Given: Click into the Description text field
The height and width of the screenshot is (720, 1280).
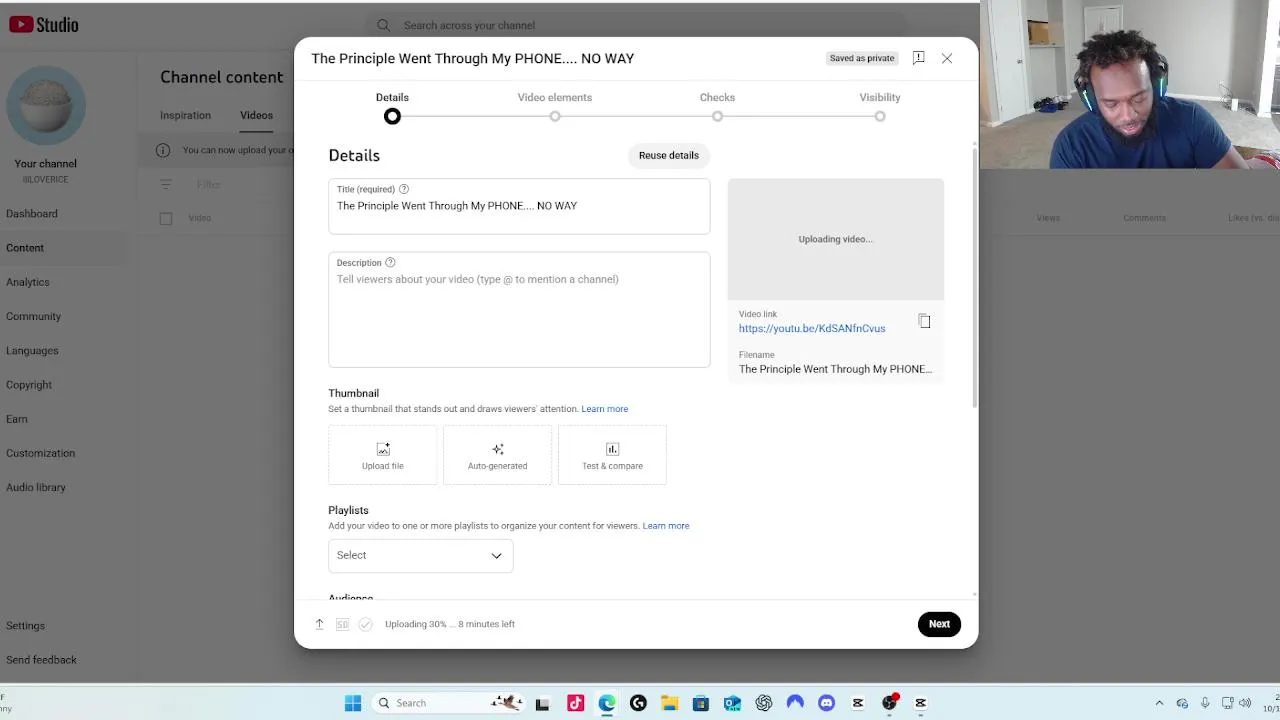Looking at the screenshot, I should click(519, 310).
